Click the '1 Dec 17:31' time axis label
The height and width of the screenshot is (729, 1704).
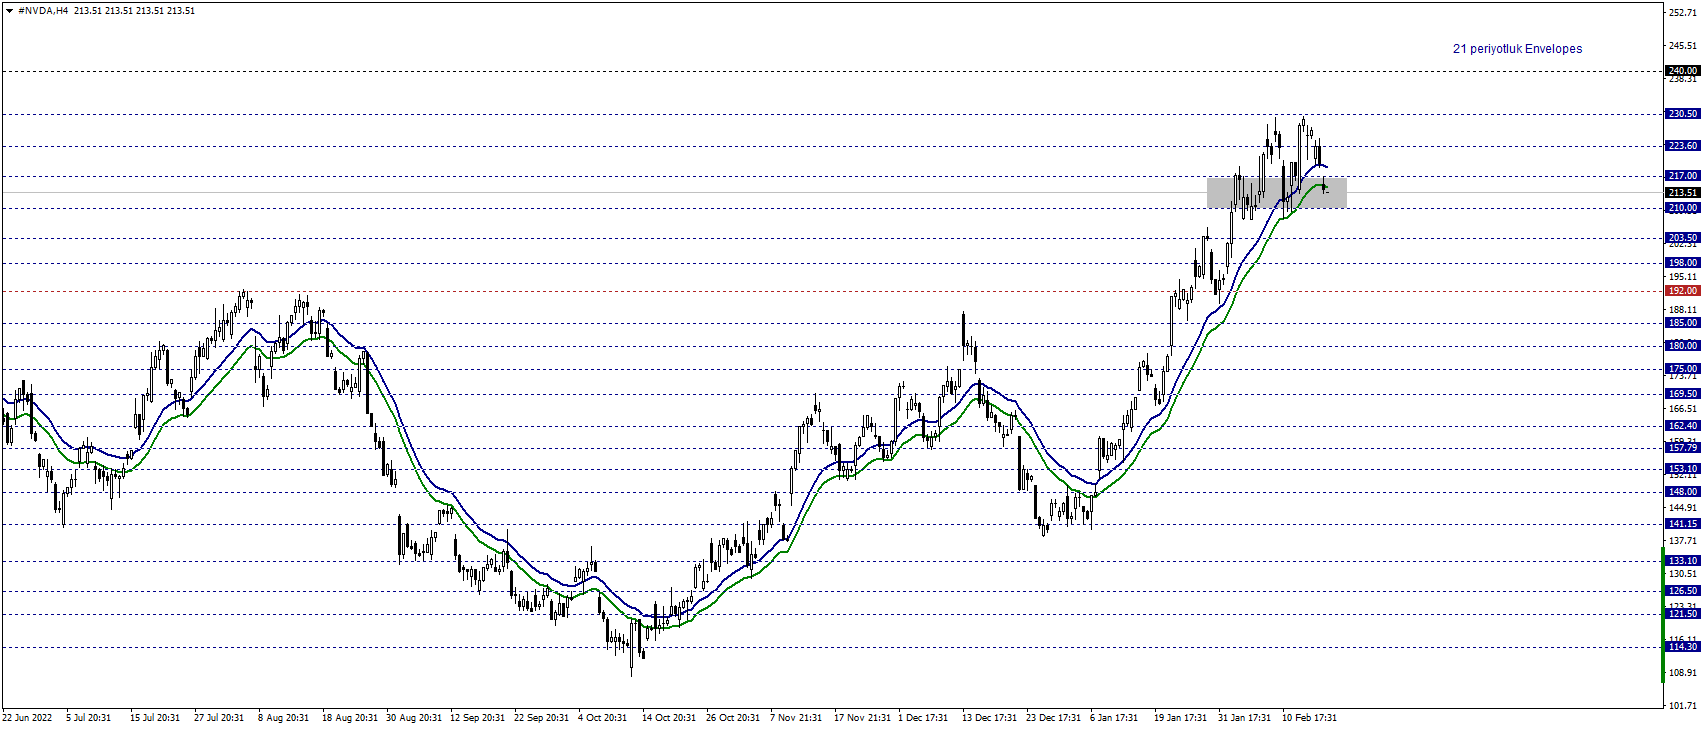pyautogui.click(x=923, y=718)
